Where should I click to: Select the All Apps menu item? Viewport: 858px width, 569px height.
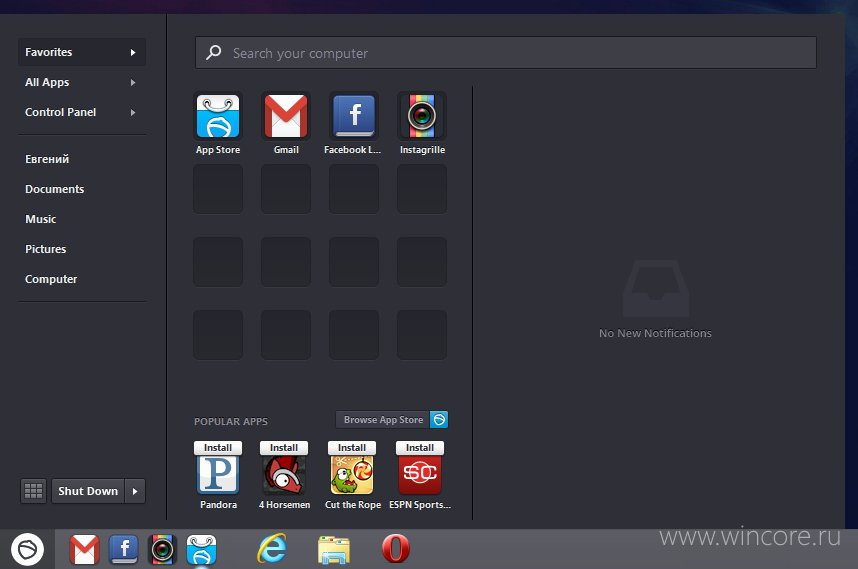[x=82, y=82]
